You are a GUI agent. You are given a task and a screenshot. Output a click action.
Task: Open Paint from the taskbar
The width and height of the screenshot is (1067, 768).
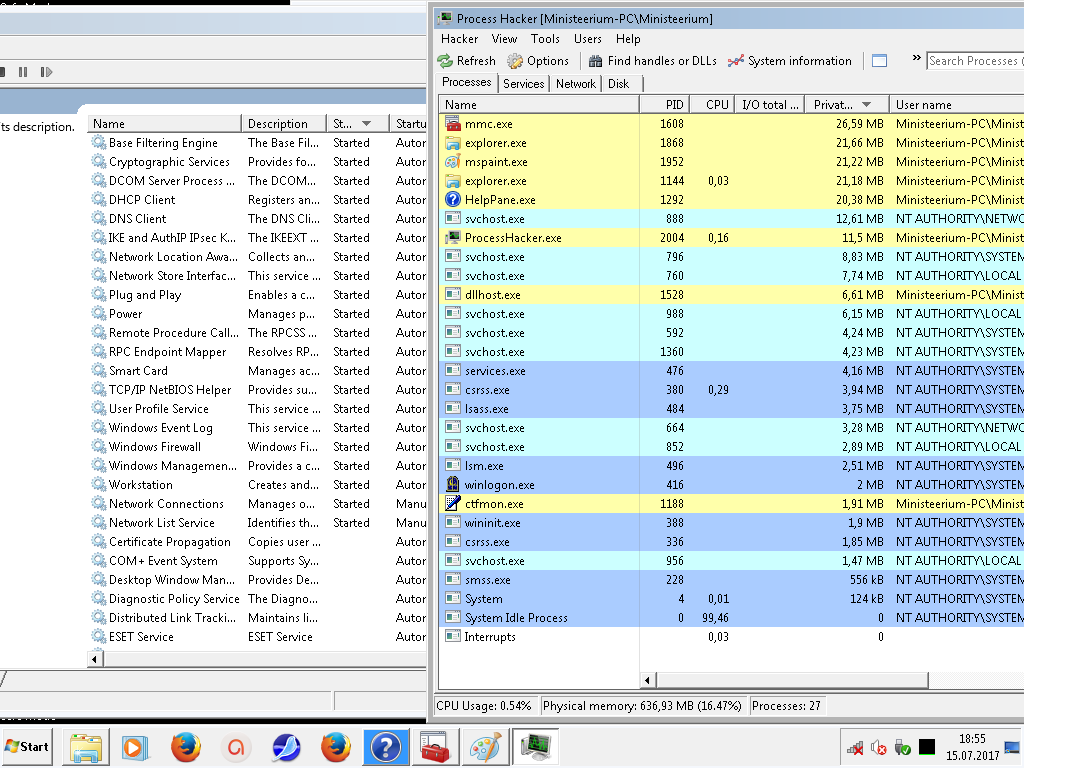coord(486,747)
